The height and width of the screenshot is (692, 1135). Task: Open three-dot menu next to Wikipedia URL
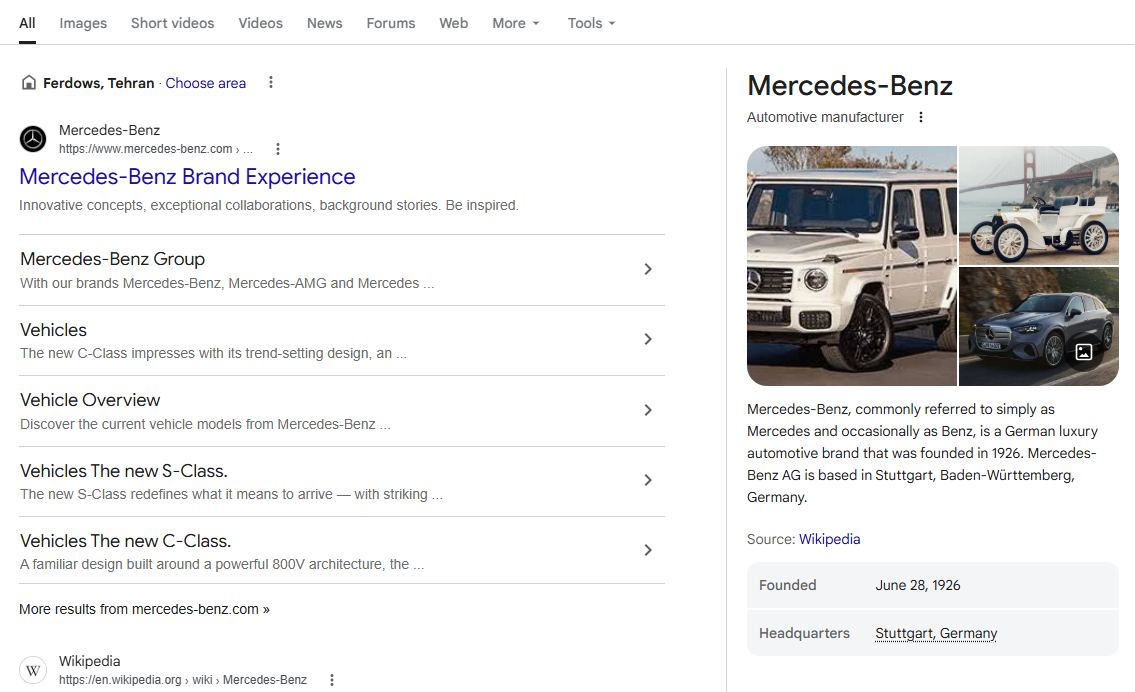(332, 680)
